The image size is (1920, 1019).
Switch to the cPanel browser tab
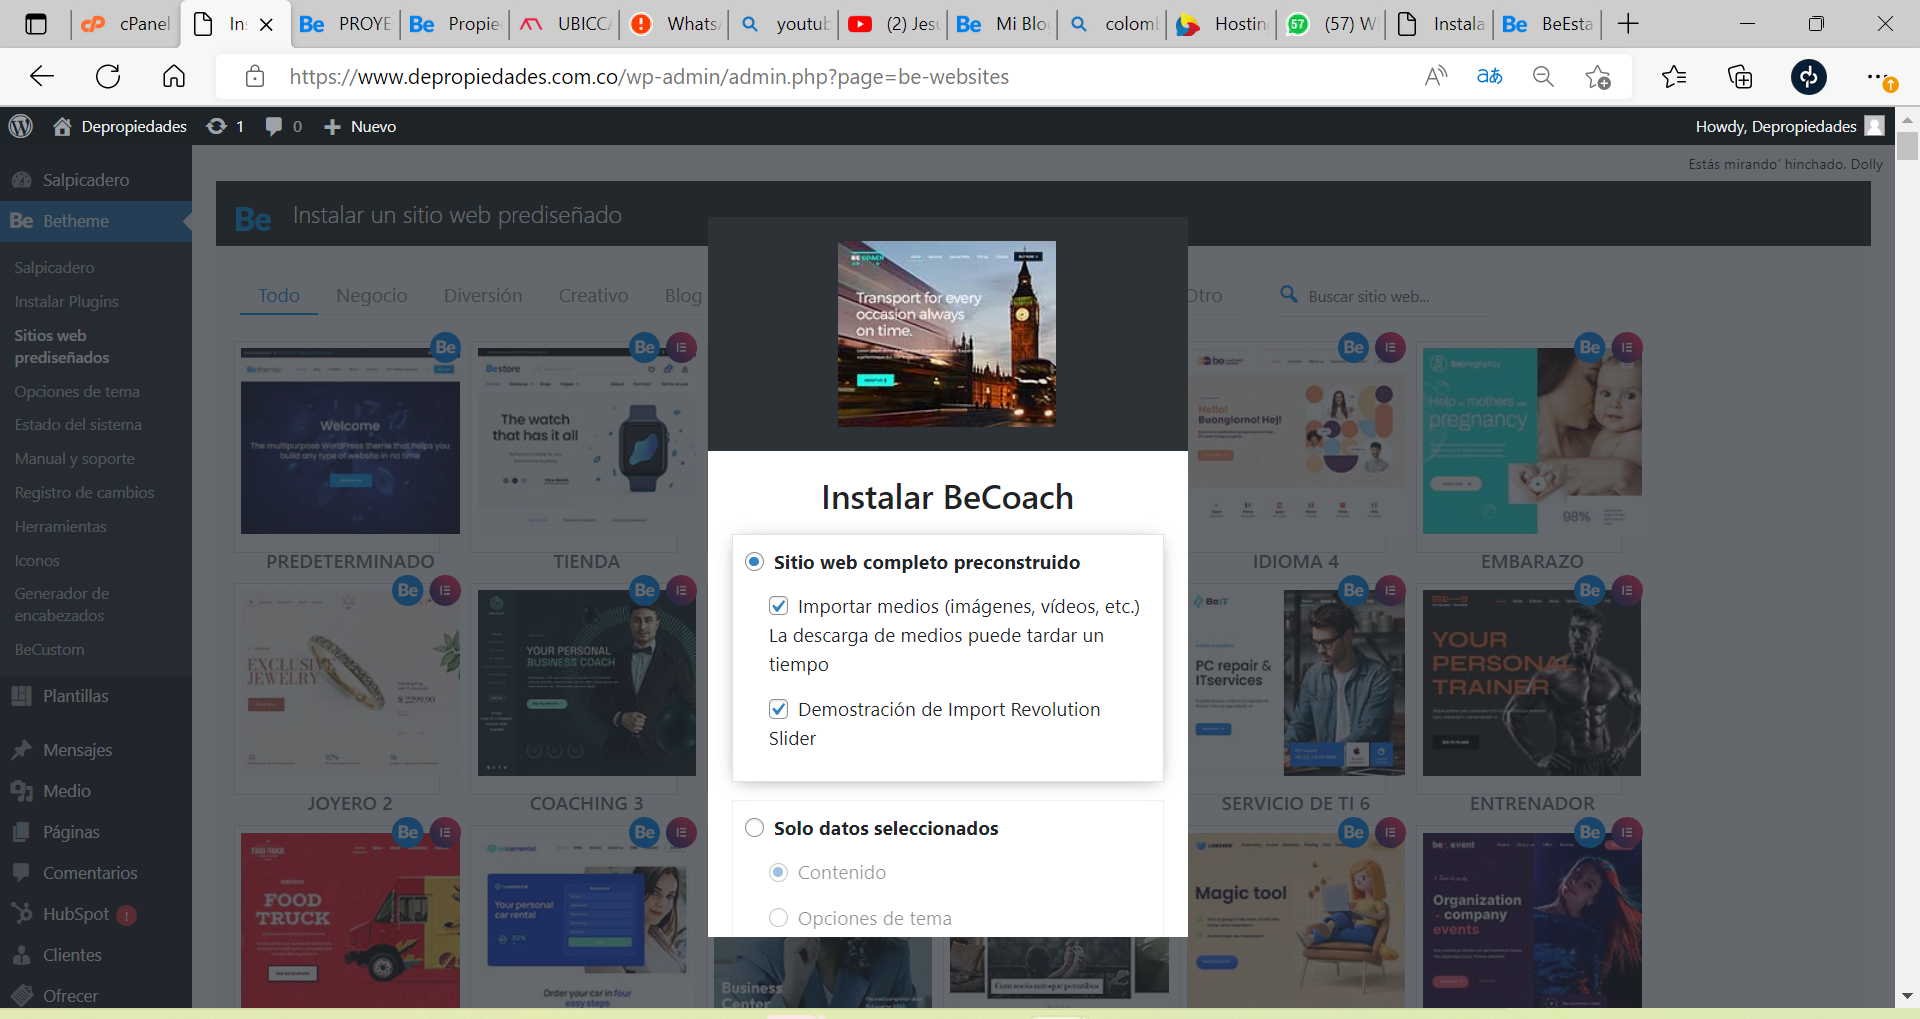click(126, 24)
